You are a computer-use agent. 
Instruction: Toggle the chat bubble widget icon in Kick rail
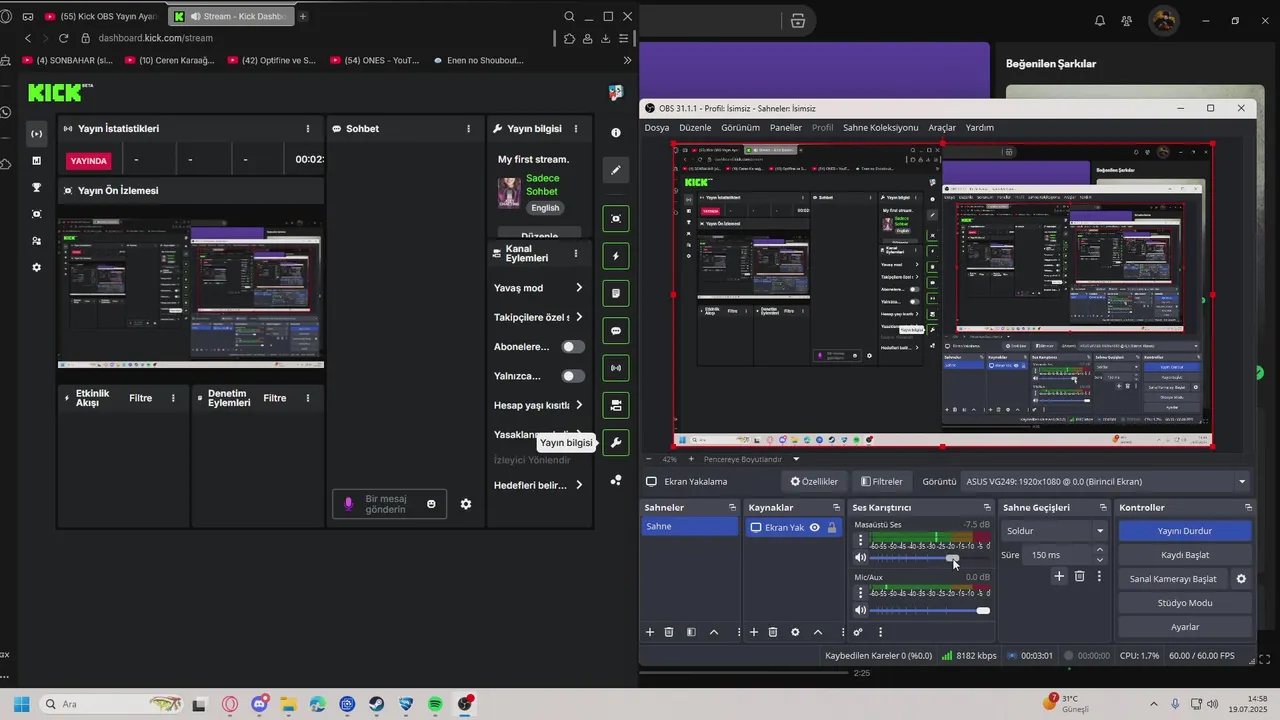(x=616, y=331)
